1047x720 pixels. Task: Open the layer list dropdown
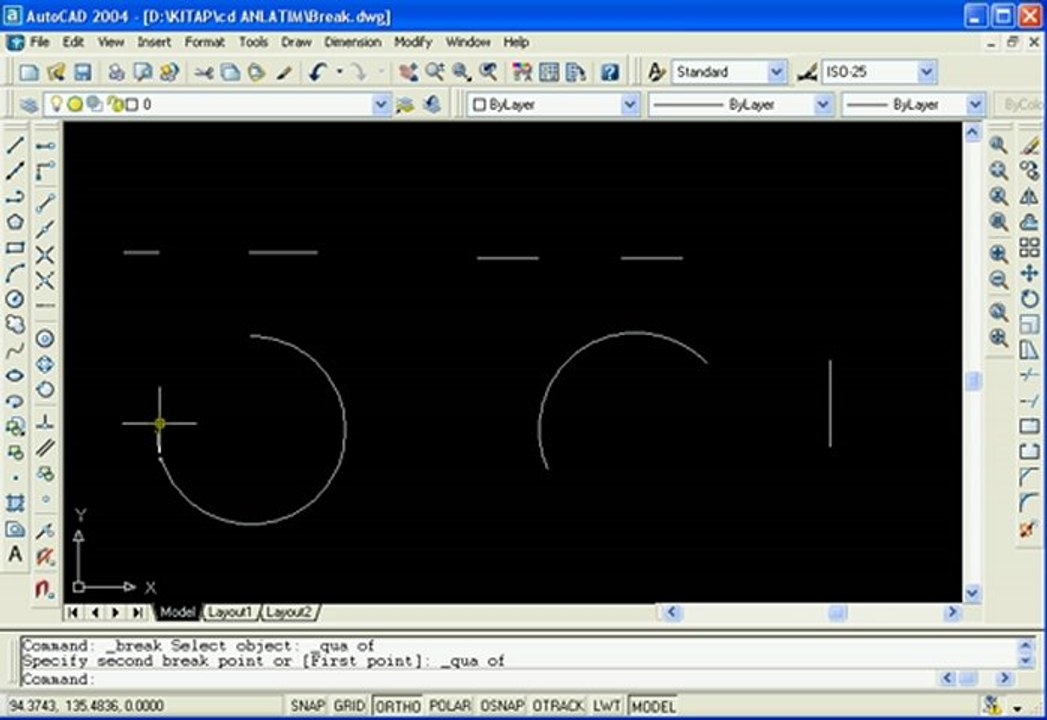click(381, 105)
